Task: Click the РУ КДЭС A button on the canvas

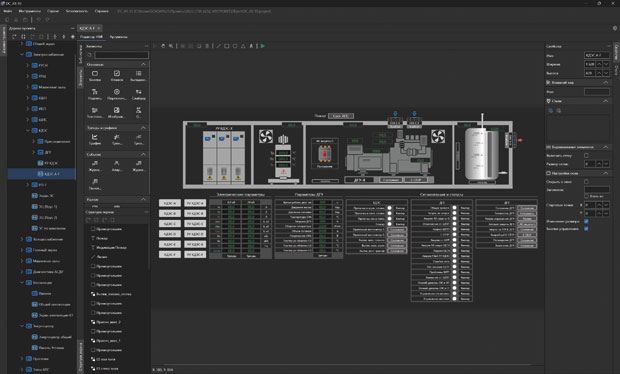Action: 195,203
